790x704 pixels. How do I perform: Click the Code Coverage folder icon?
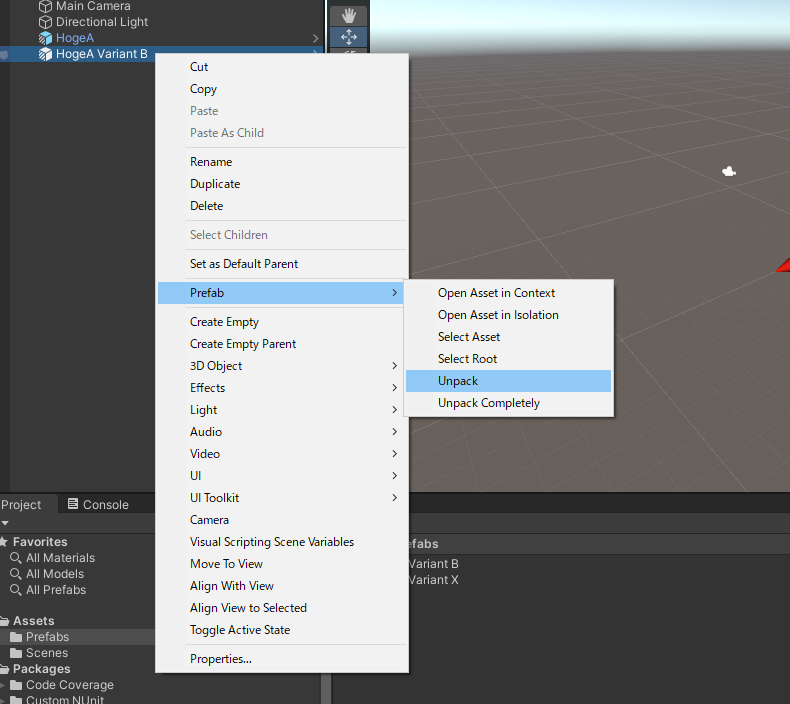tap(16, 685)
